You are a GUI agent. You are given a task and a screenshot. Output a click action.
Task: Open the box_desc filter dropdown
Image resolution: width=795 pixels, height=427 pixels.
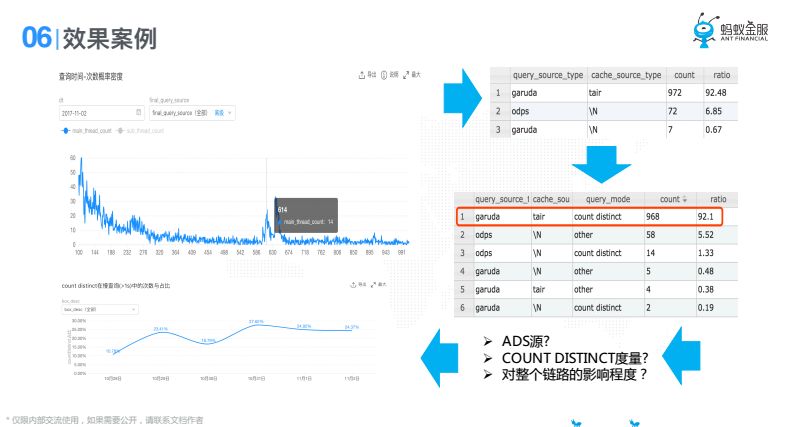[100, 309]
